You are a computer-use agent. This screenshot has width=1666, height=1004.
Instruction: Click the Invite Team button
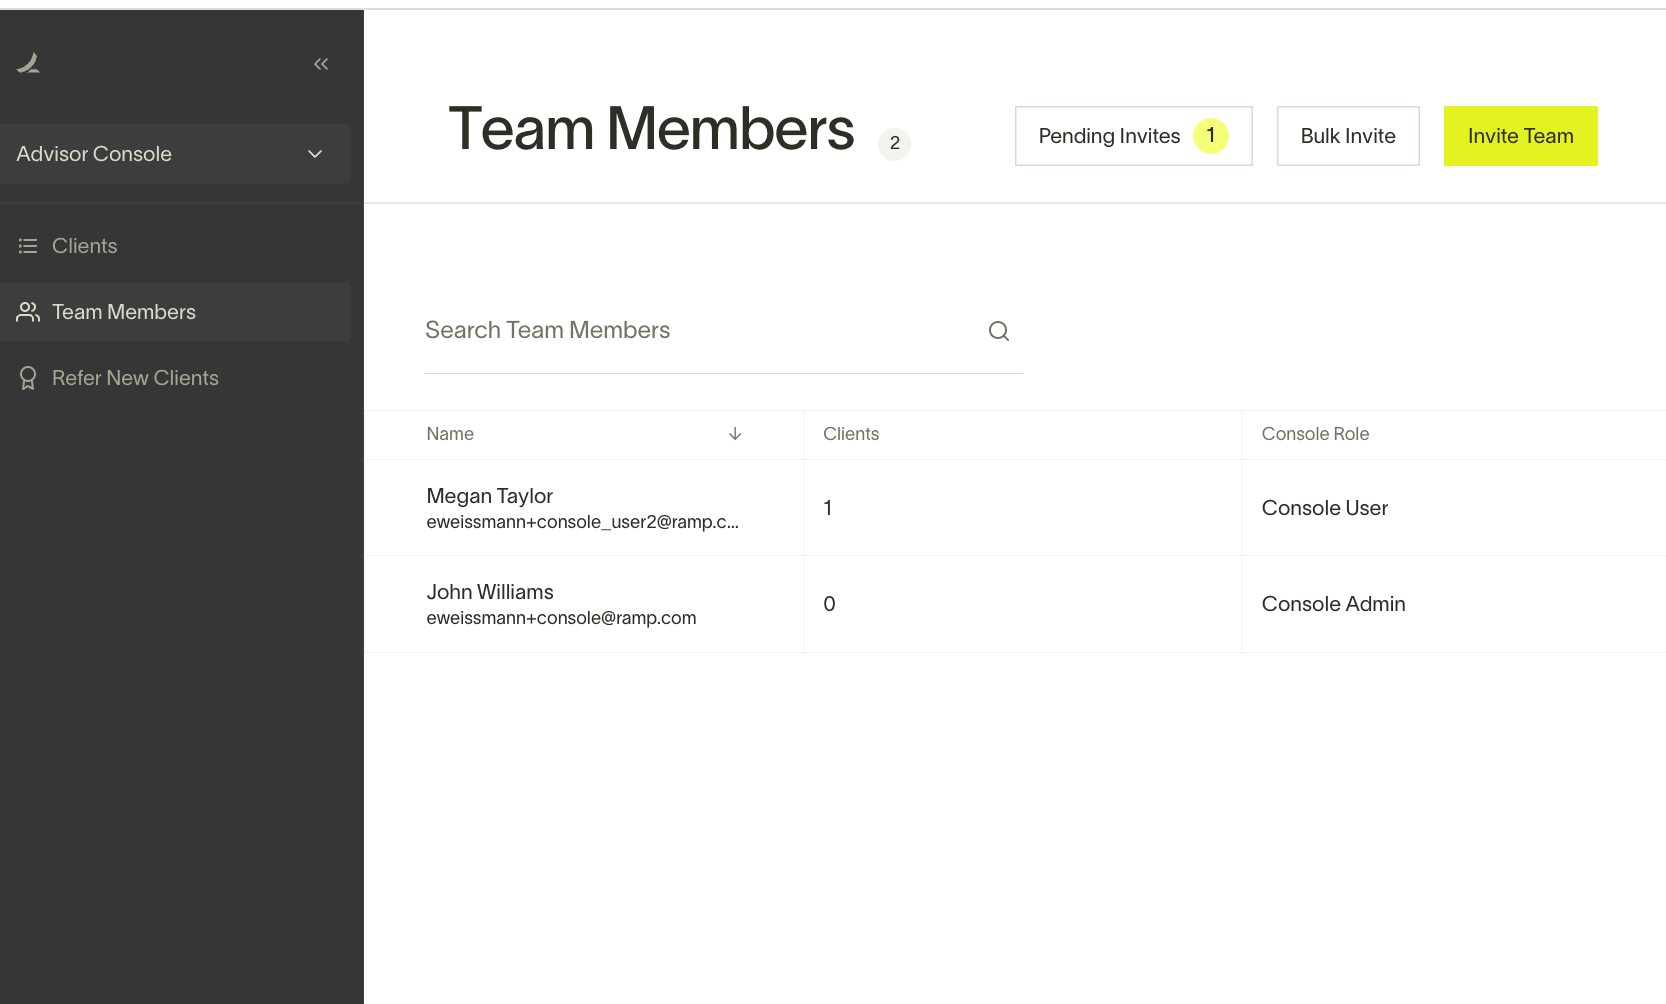[x=1520, y=136]
